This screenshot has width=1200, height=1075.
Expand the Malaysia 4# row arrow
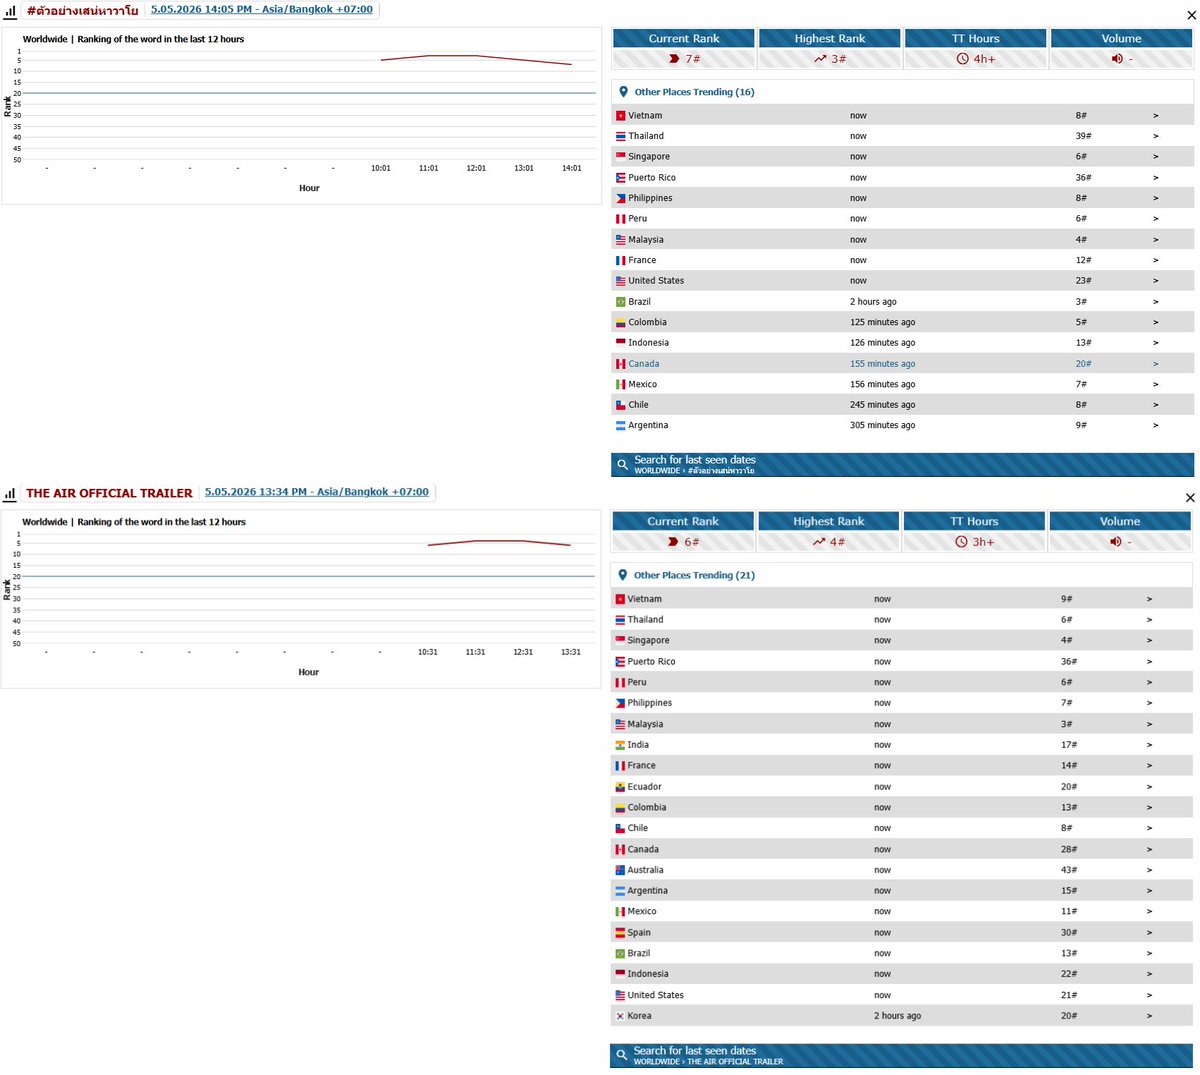point(1156,240)
